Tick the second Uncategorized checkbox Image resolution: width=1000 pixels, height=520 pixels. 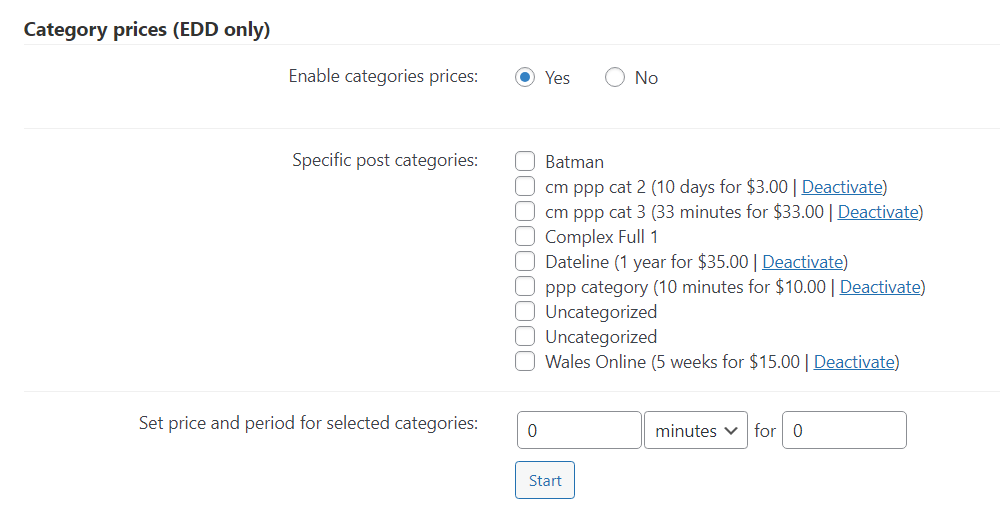525,336
